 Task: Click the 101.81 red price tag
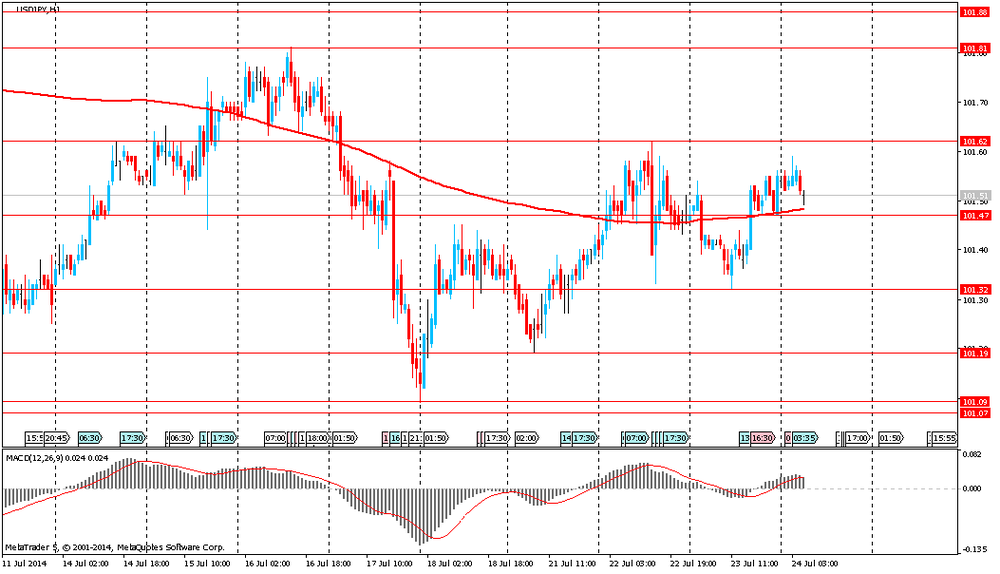pyautogui.click(x=974, y=48)
